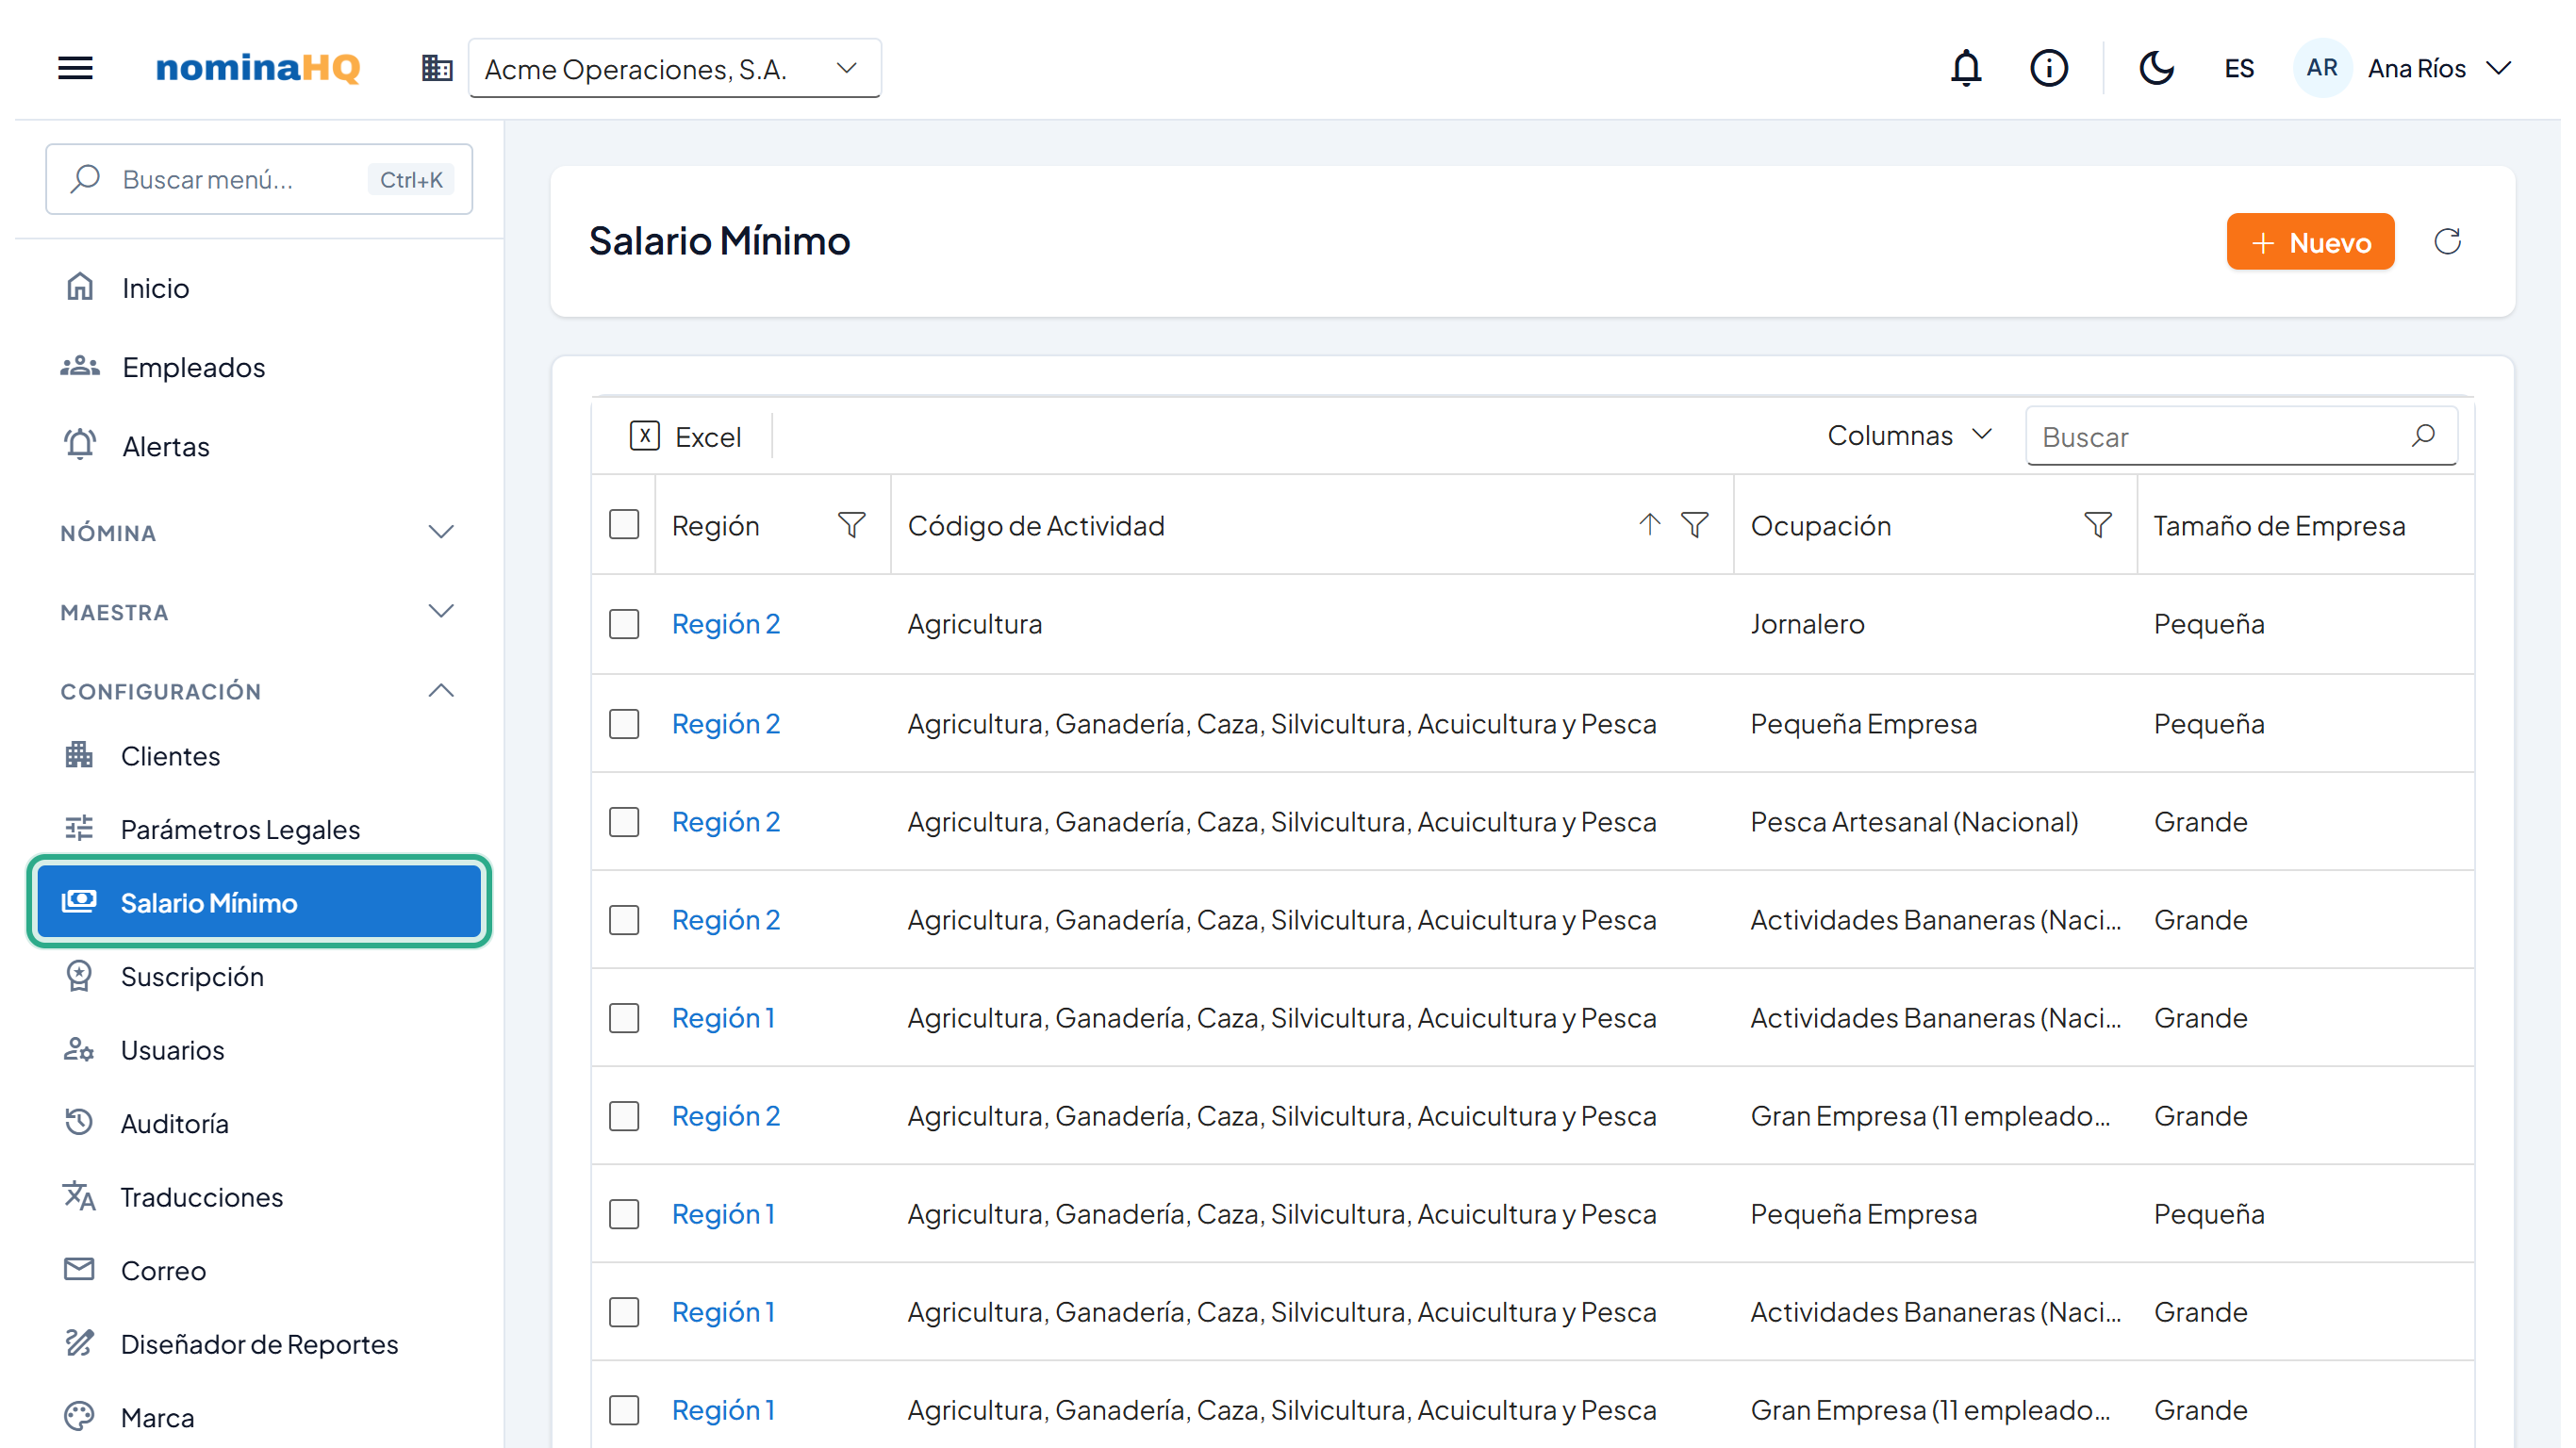
Task: Check the Pesca Artesanal (Nacional) row checkbox
Action: click(x=624, y=822)
